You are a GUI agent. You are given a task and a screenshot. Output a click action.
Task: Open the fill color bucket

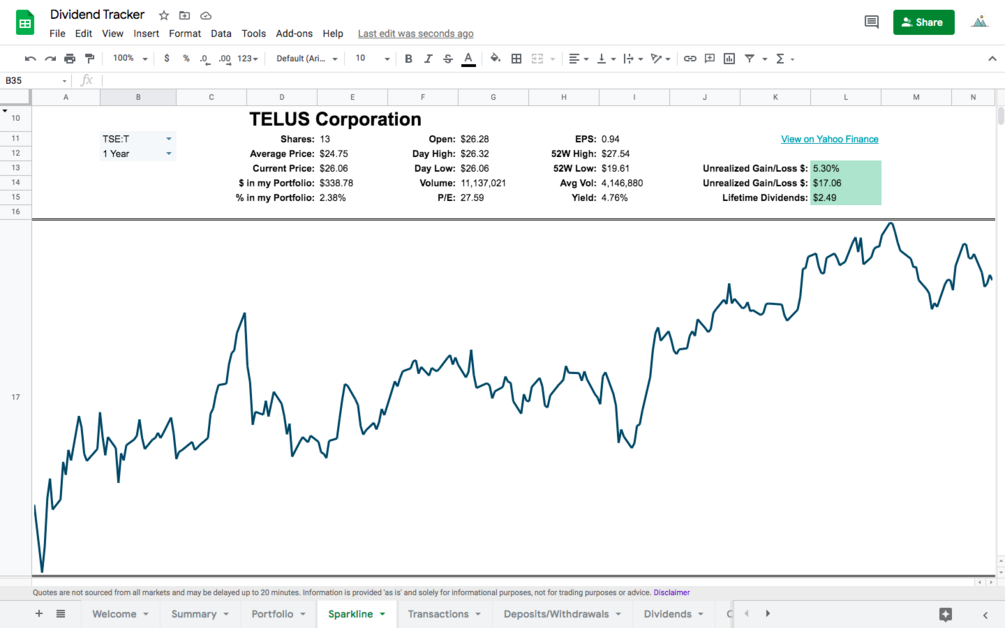[x=495, y=58]
